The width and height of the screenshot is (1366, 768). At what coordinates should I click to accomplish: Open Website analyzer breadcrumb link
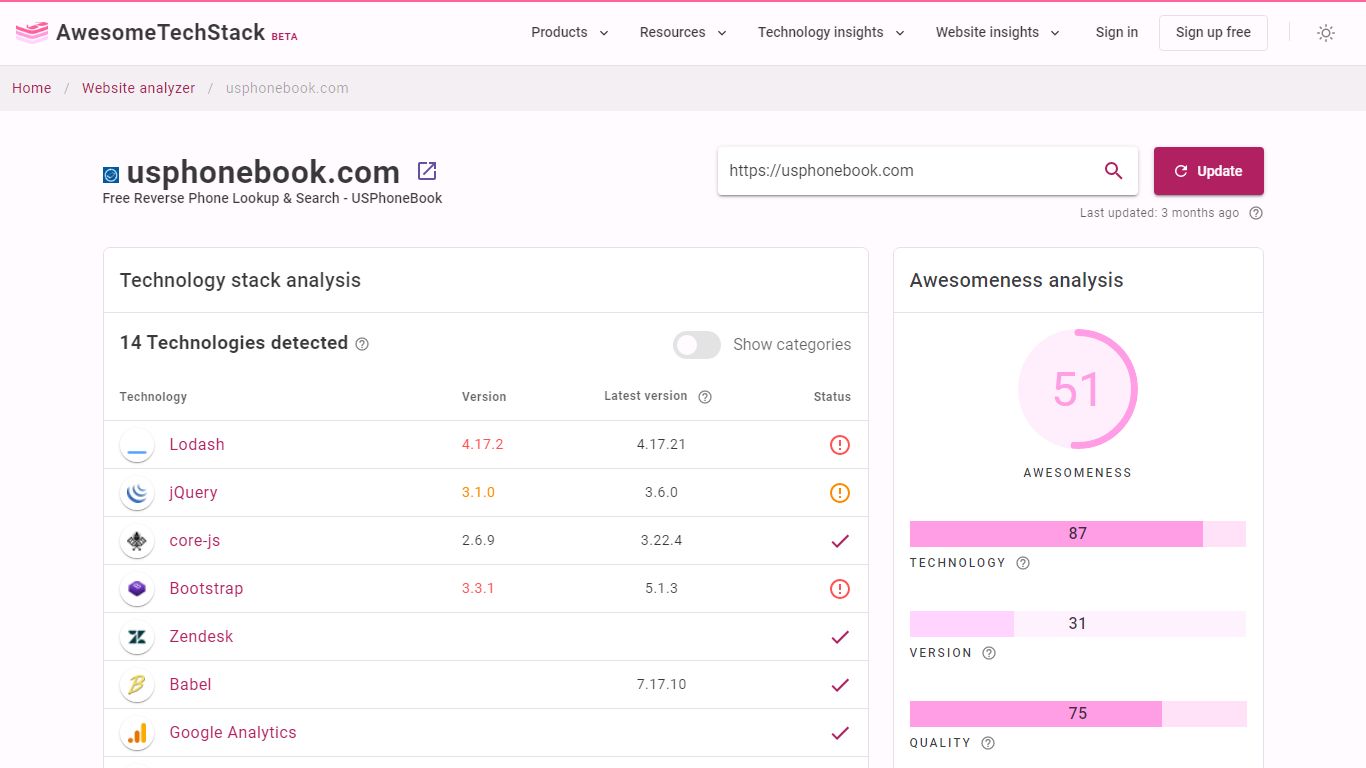tap(139, 88)
